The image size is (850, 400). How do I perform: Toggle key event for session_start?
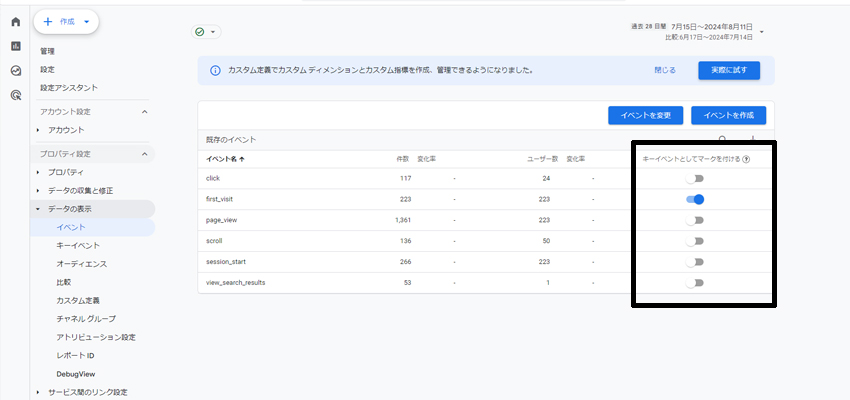click(x=694, y=262)
